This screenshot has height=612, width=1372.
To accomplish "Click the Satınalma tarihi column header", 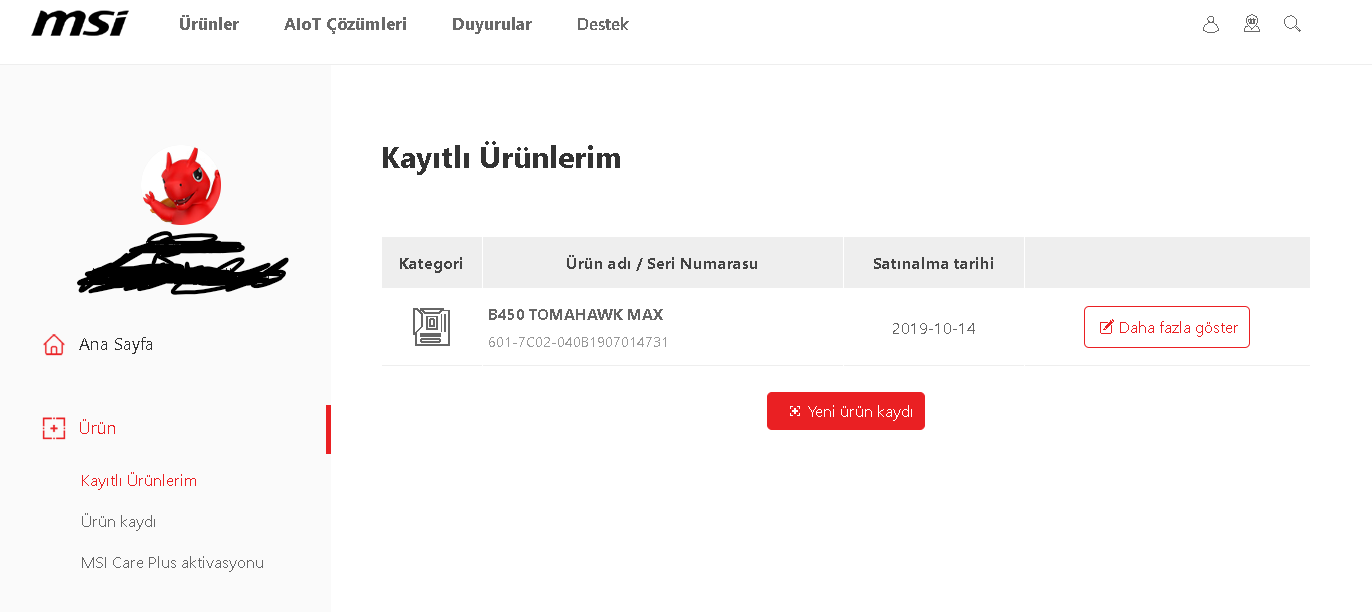I will [x=934, y=264].
